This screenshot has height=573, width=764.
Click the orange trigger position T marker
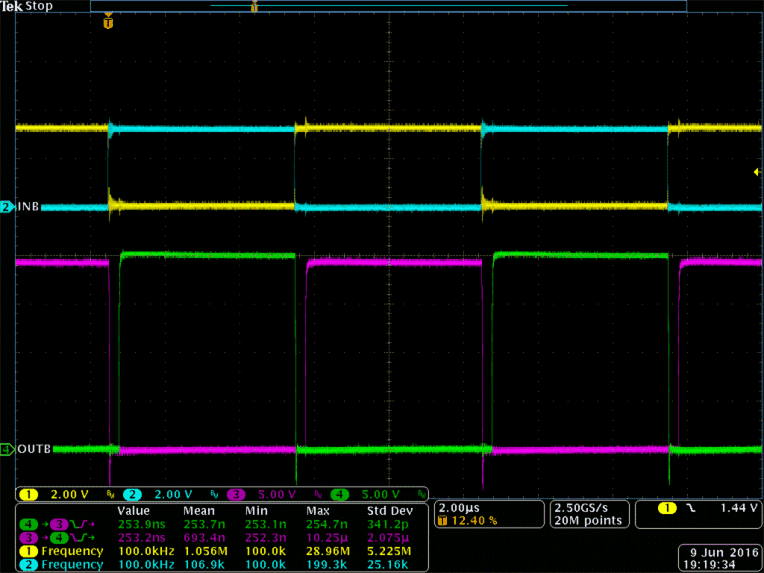point(109,20)
